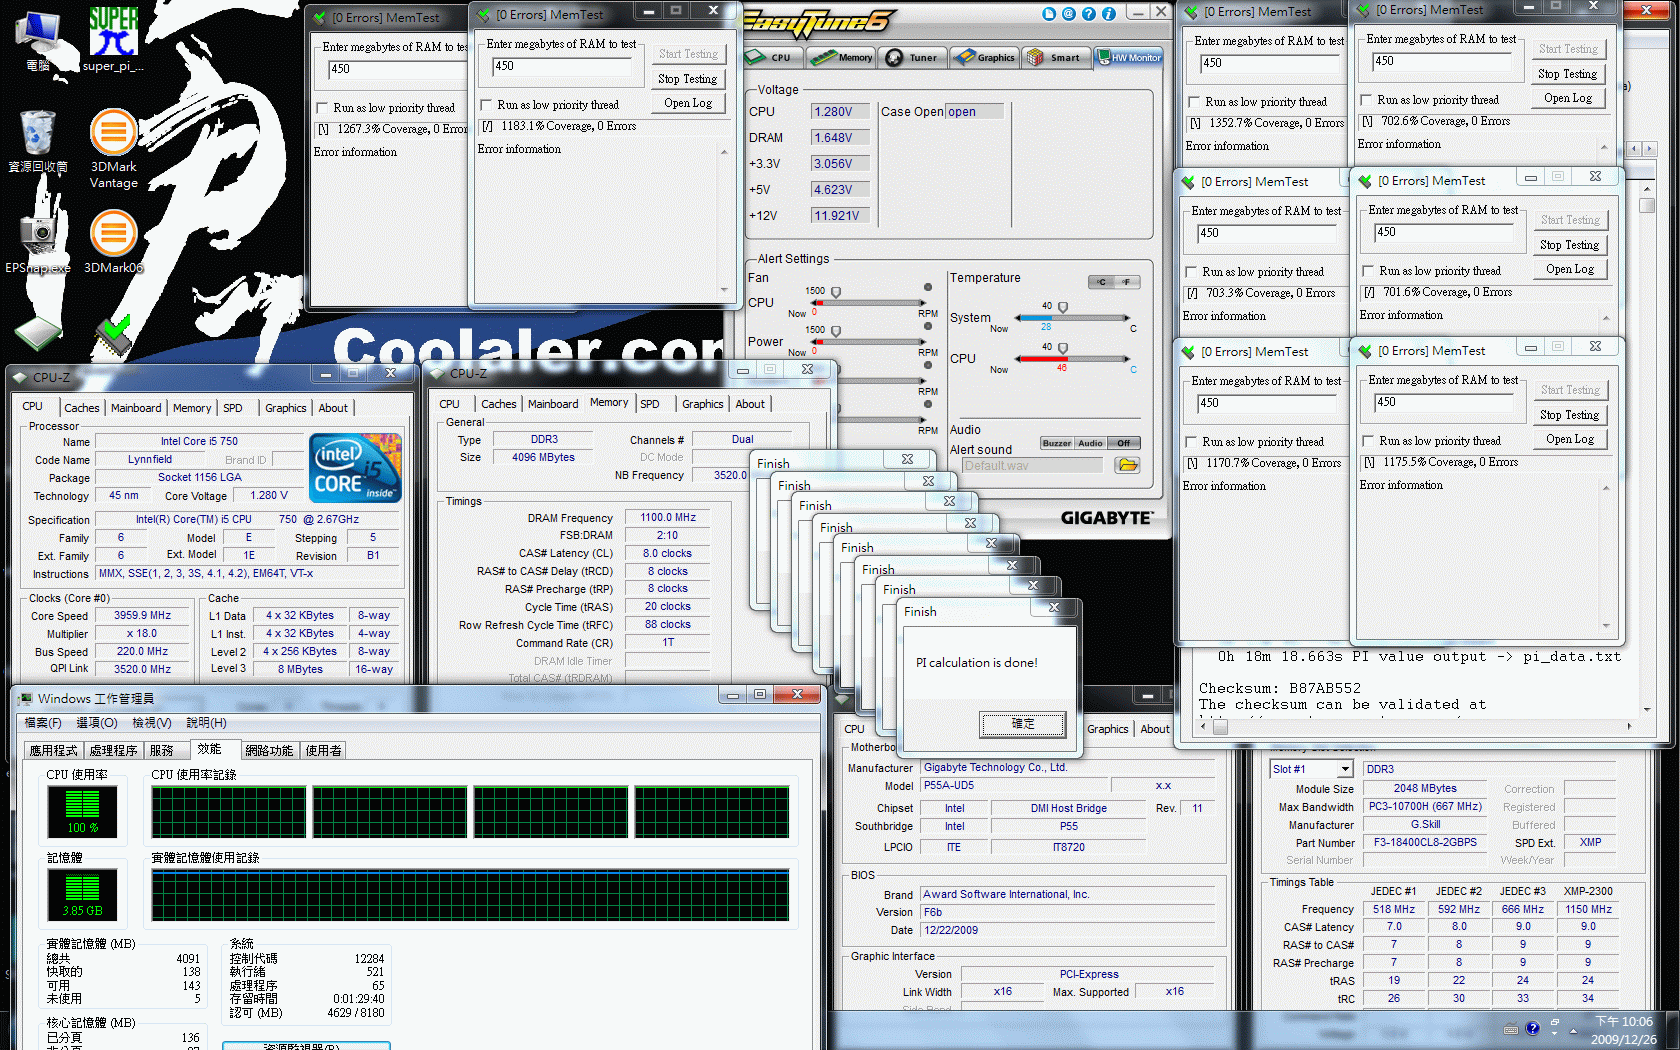
Task: Click the Super PI horizontal scrollbar thumb
Action: pos(1221,728)
